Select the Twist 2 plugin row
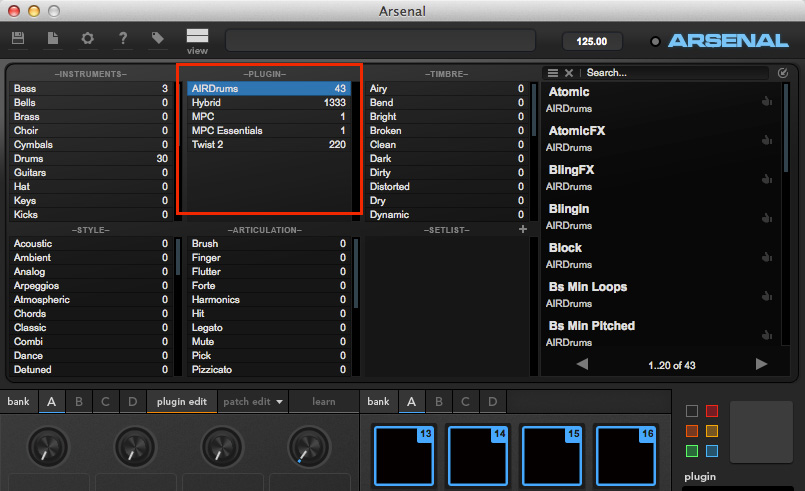Viewport: 805px width, 491px height. tap(269, 144)
